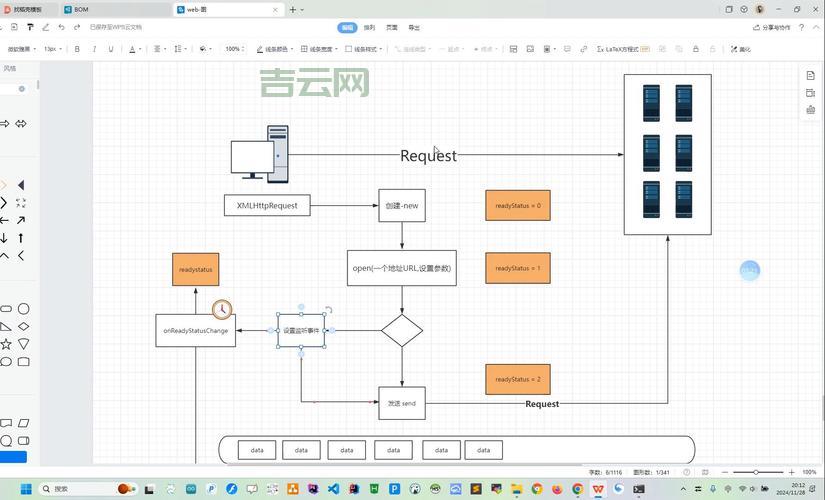Toggle underline text formatting
The width and height of the screenshot is (825, 500).
tap(112, 48)
